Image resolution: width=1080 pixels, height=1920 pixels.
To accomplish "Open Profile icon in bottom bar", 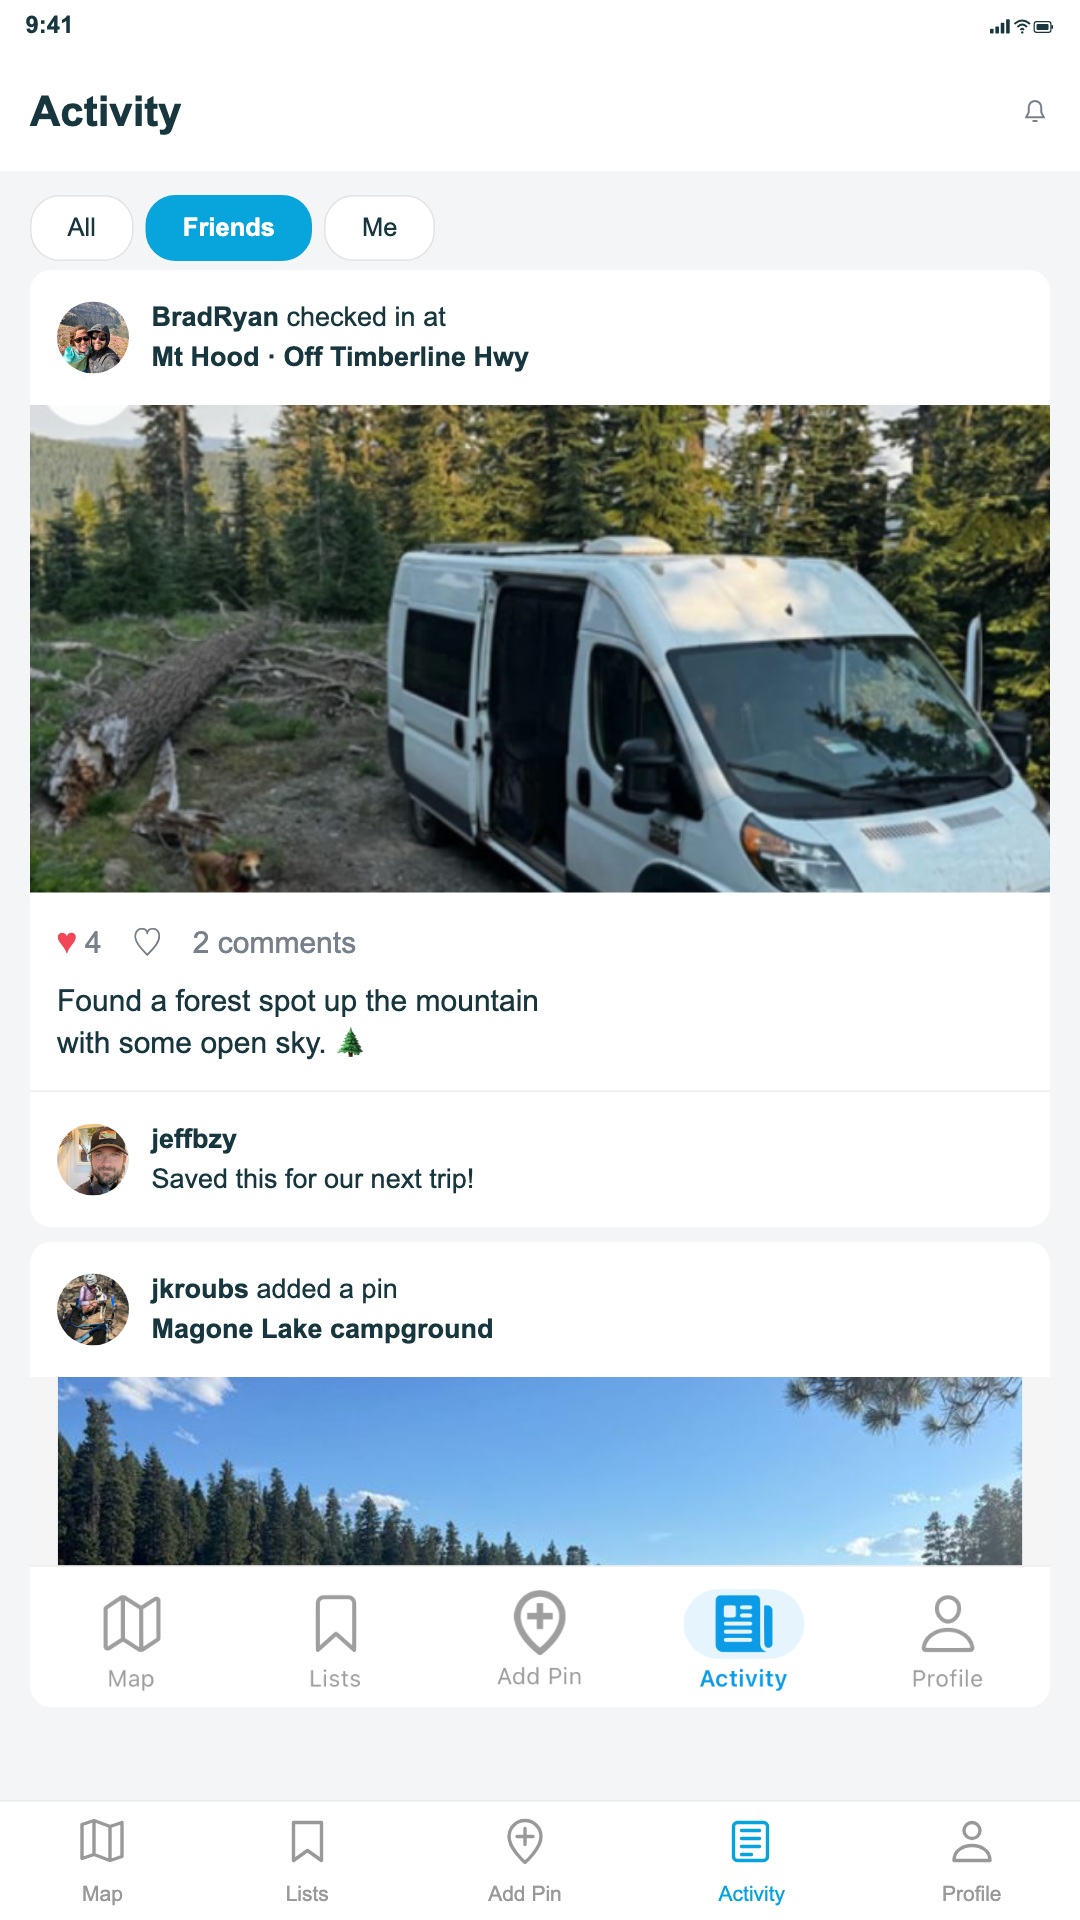I will (971, 1841).
